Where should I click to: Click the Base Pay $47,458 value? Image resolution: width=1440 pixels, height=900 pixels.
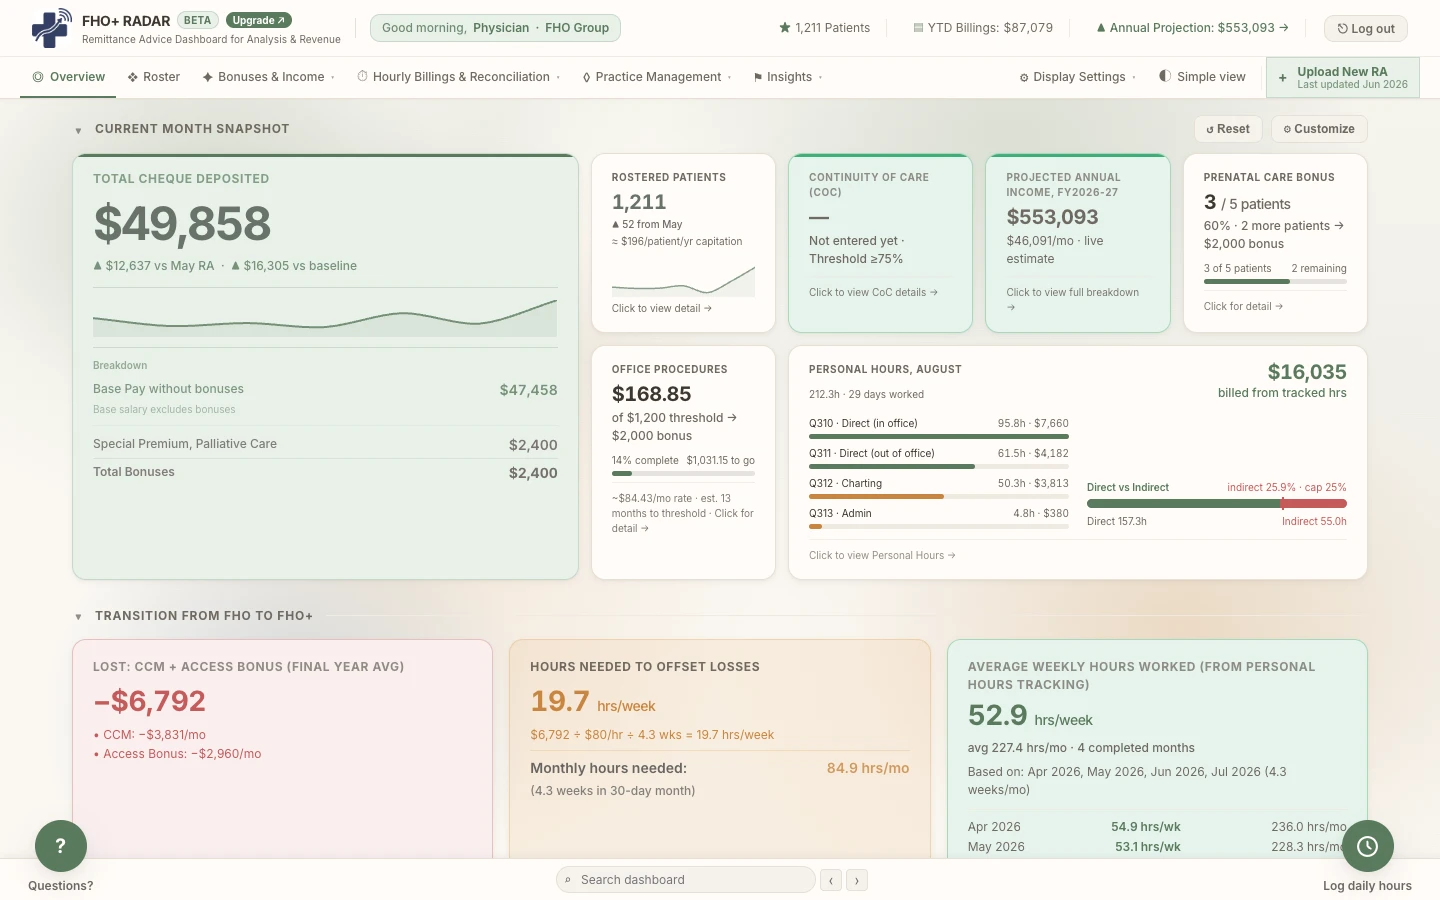click(528, 390)
